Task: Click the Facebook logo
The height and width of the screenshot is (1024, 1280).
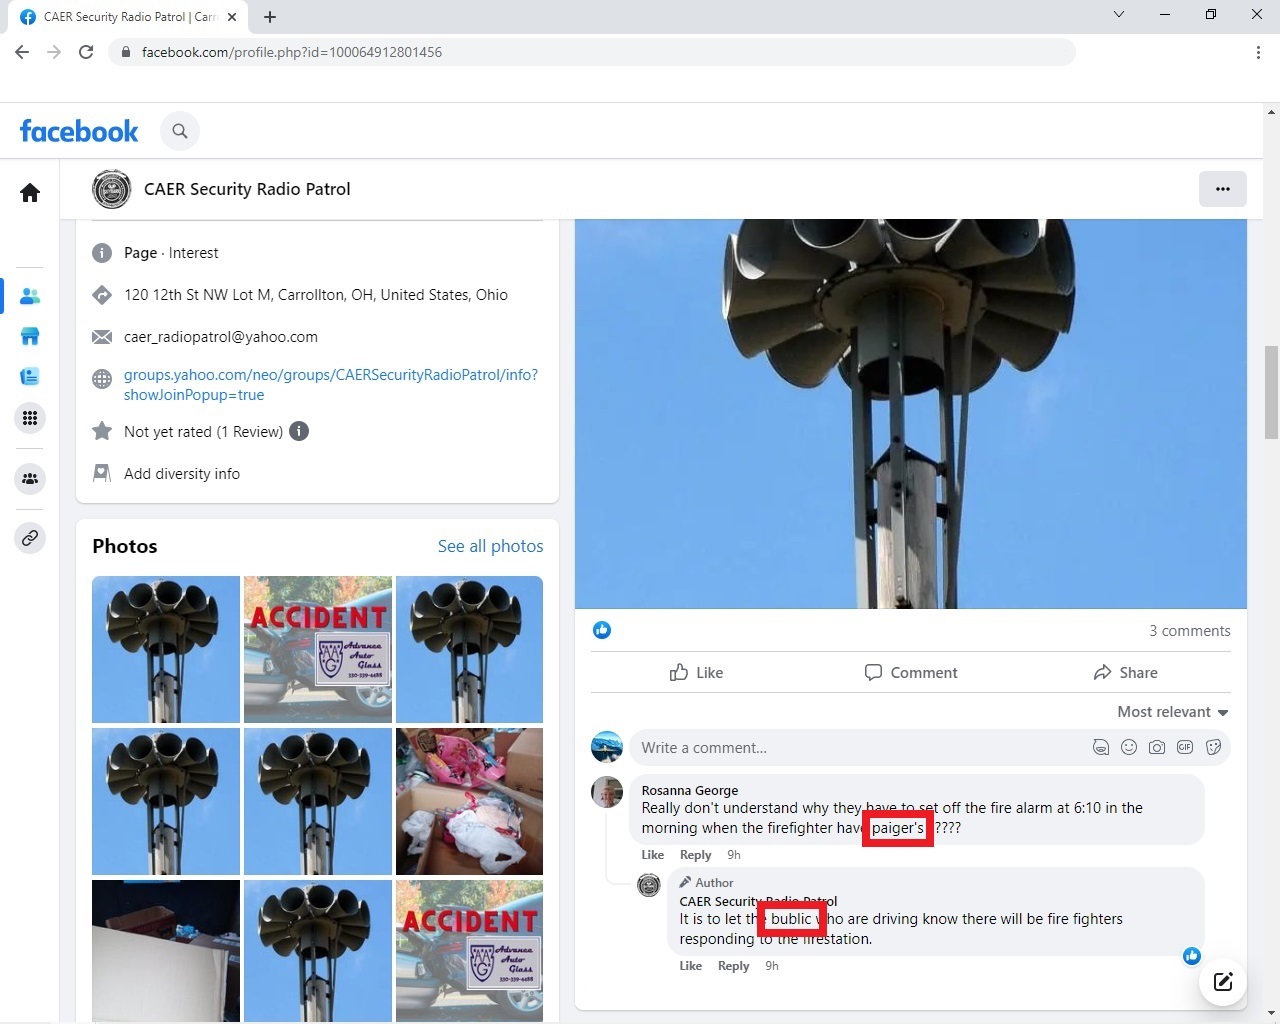Action: (x=79, y=131)
